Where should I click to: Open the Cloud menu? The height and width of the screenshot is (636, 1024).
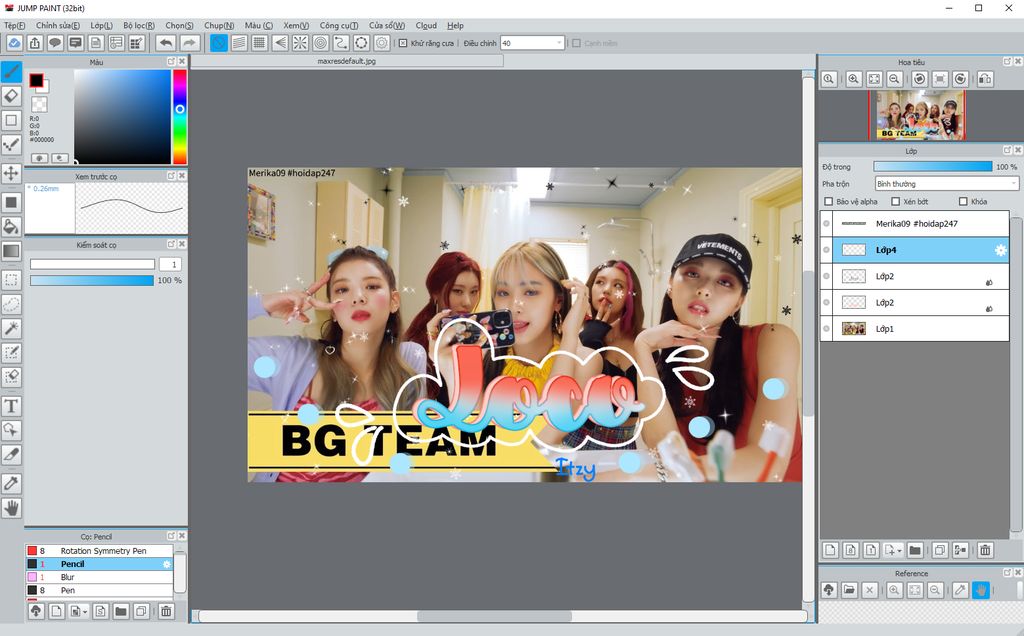click(x=426, y=25)
